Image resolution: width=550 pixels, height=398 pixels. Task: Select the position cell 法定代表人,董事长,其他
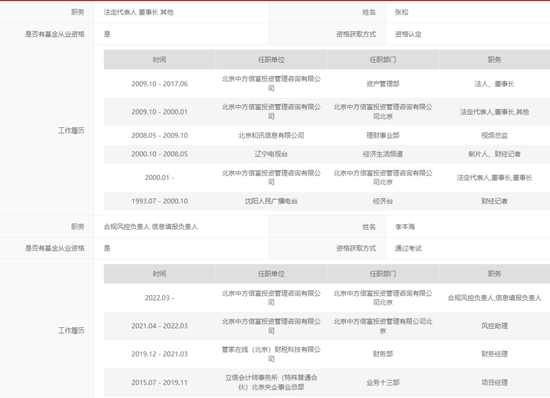pos(494,112)
